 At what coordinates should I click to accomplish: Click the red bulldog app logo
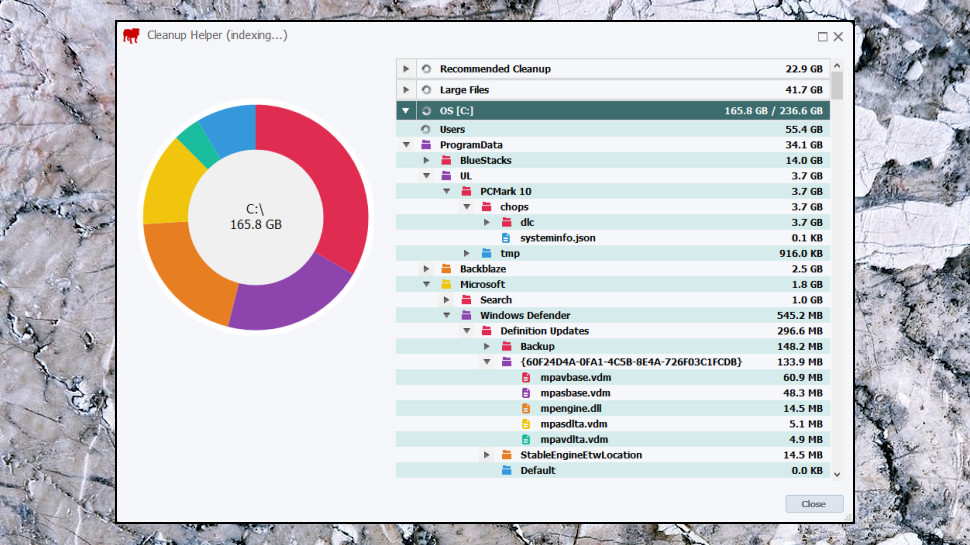click(x=131, y=35)
